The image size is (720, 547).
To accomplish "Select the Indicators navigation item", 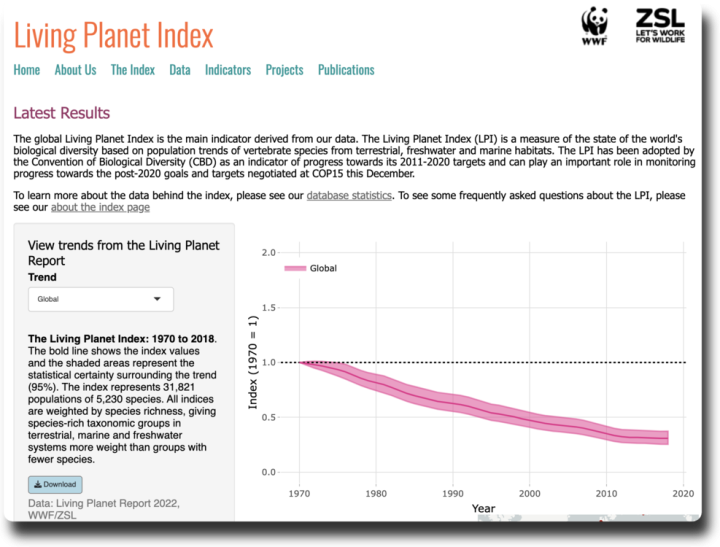I will point(227,70).
